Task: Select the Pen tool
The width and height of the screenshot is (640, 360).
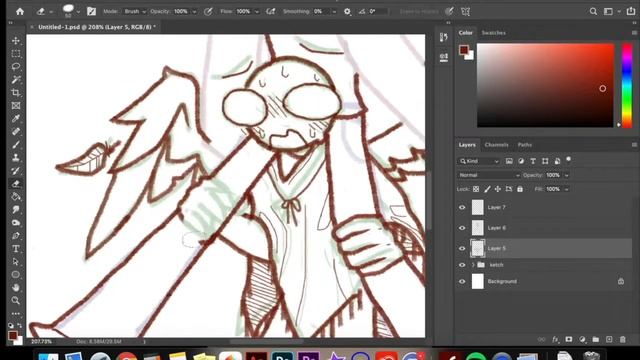Action: click(16, 236)
